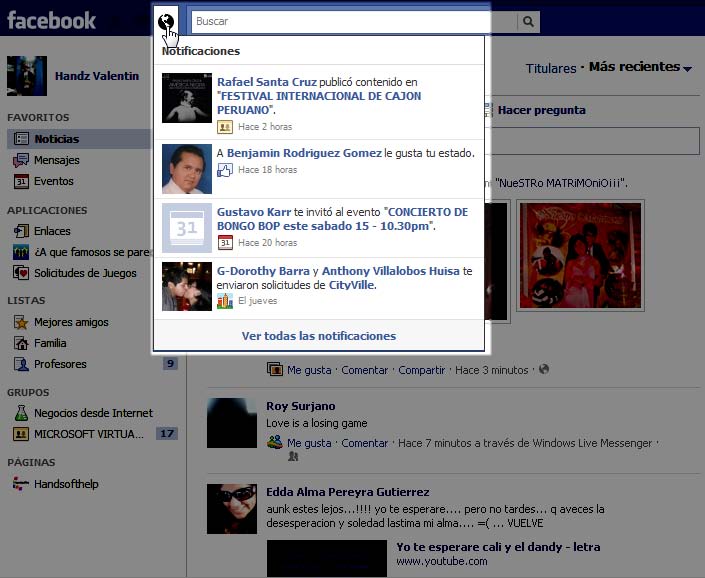
Task: Select the Mejores amigos list
Action: (71, 322)
